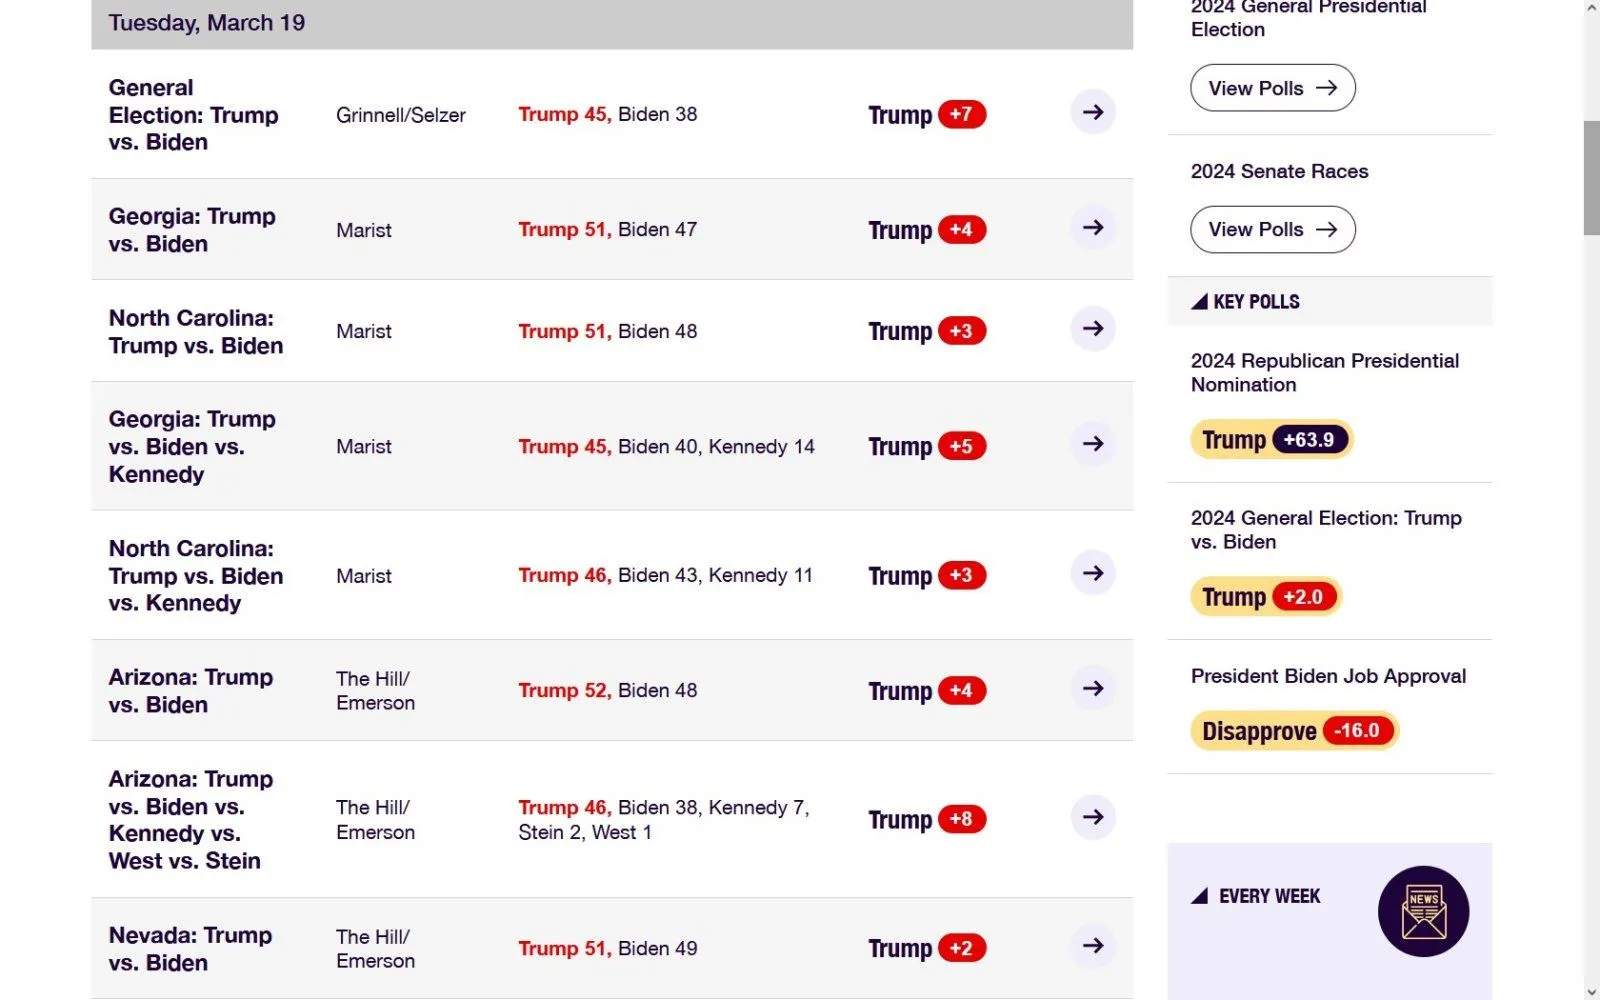Click View Polls under General Presidential Election

1272,88
